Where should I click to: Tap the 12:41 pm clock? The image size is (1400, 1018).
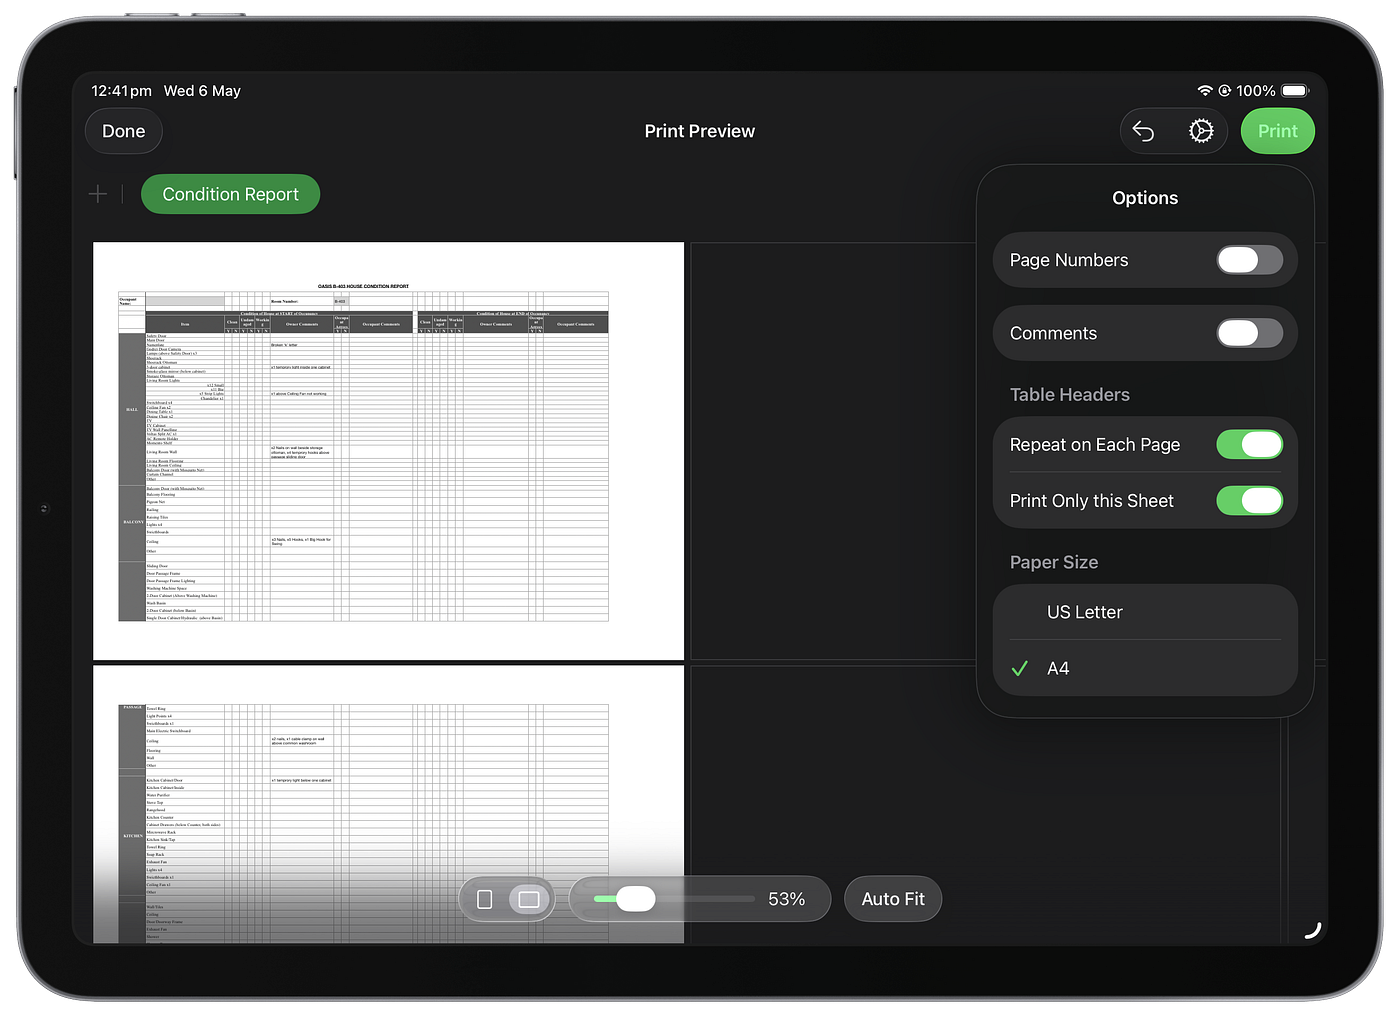122,91
